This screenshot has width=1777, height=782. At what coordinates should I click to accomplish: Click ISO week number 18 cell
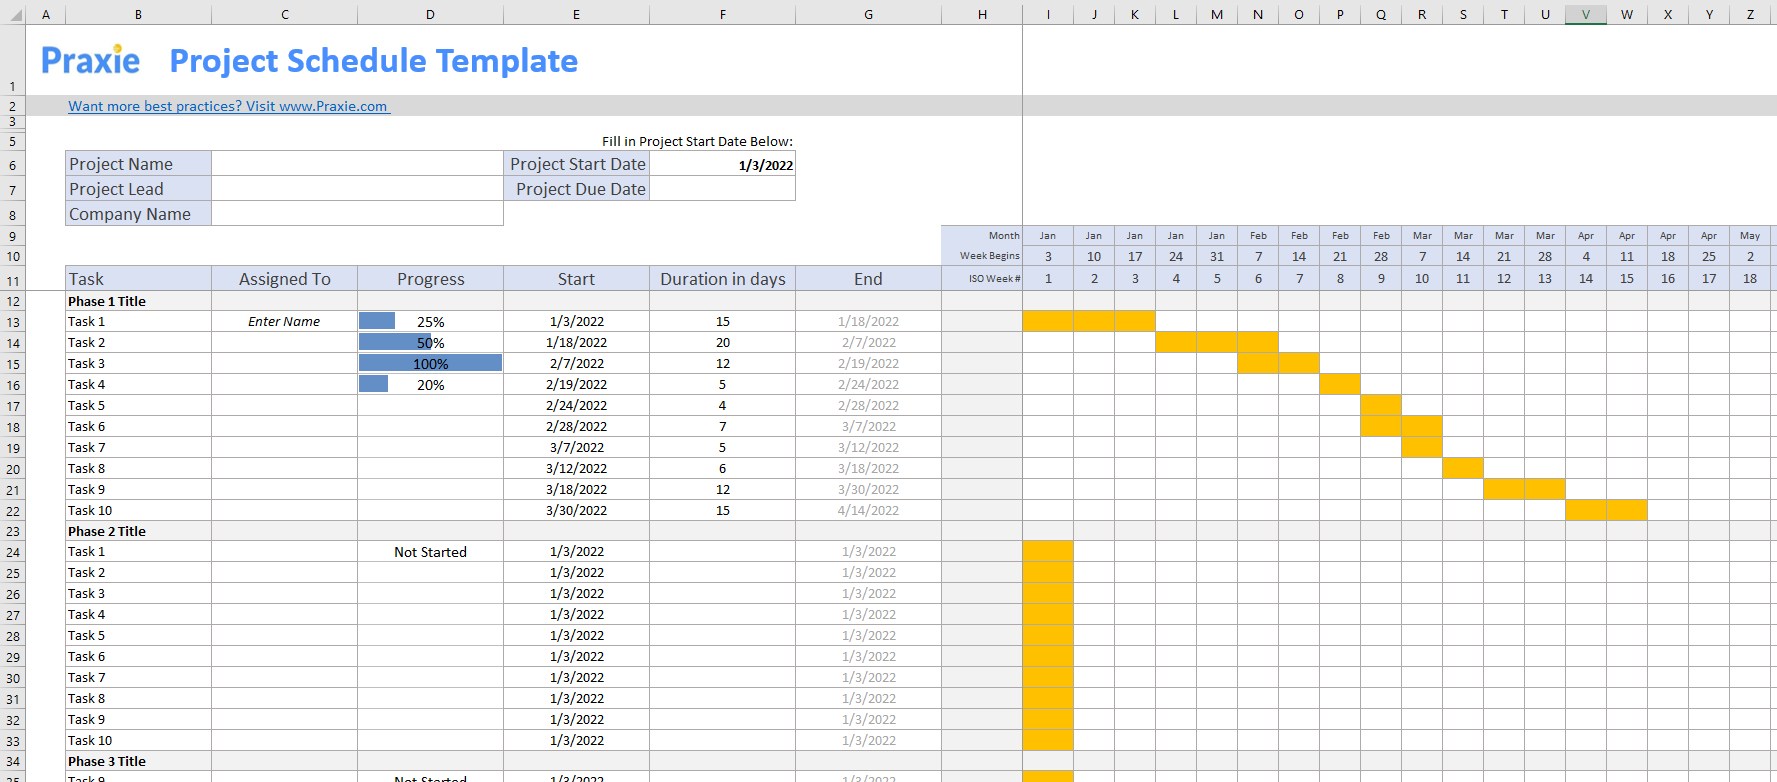point(1749,279)
